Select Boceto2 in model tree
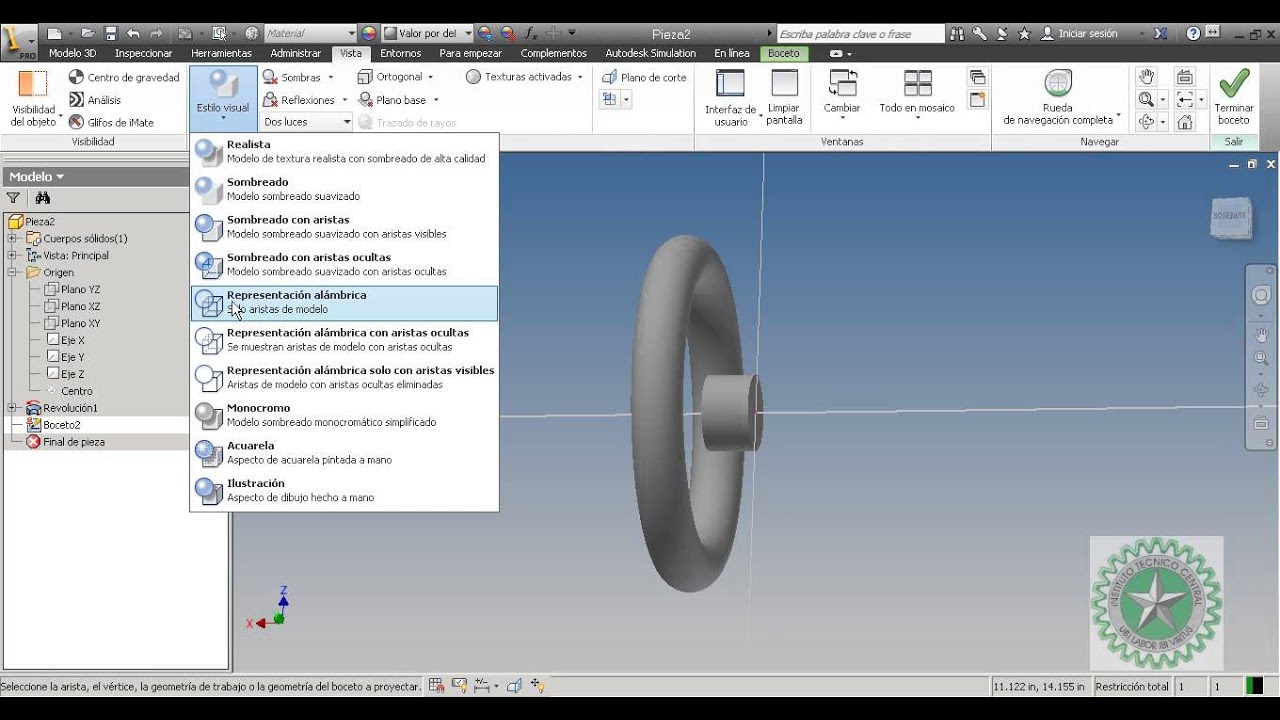The height and width of the screenshot is (720, 1280). pos(61,425)
